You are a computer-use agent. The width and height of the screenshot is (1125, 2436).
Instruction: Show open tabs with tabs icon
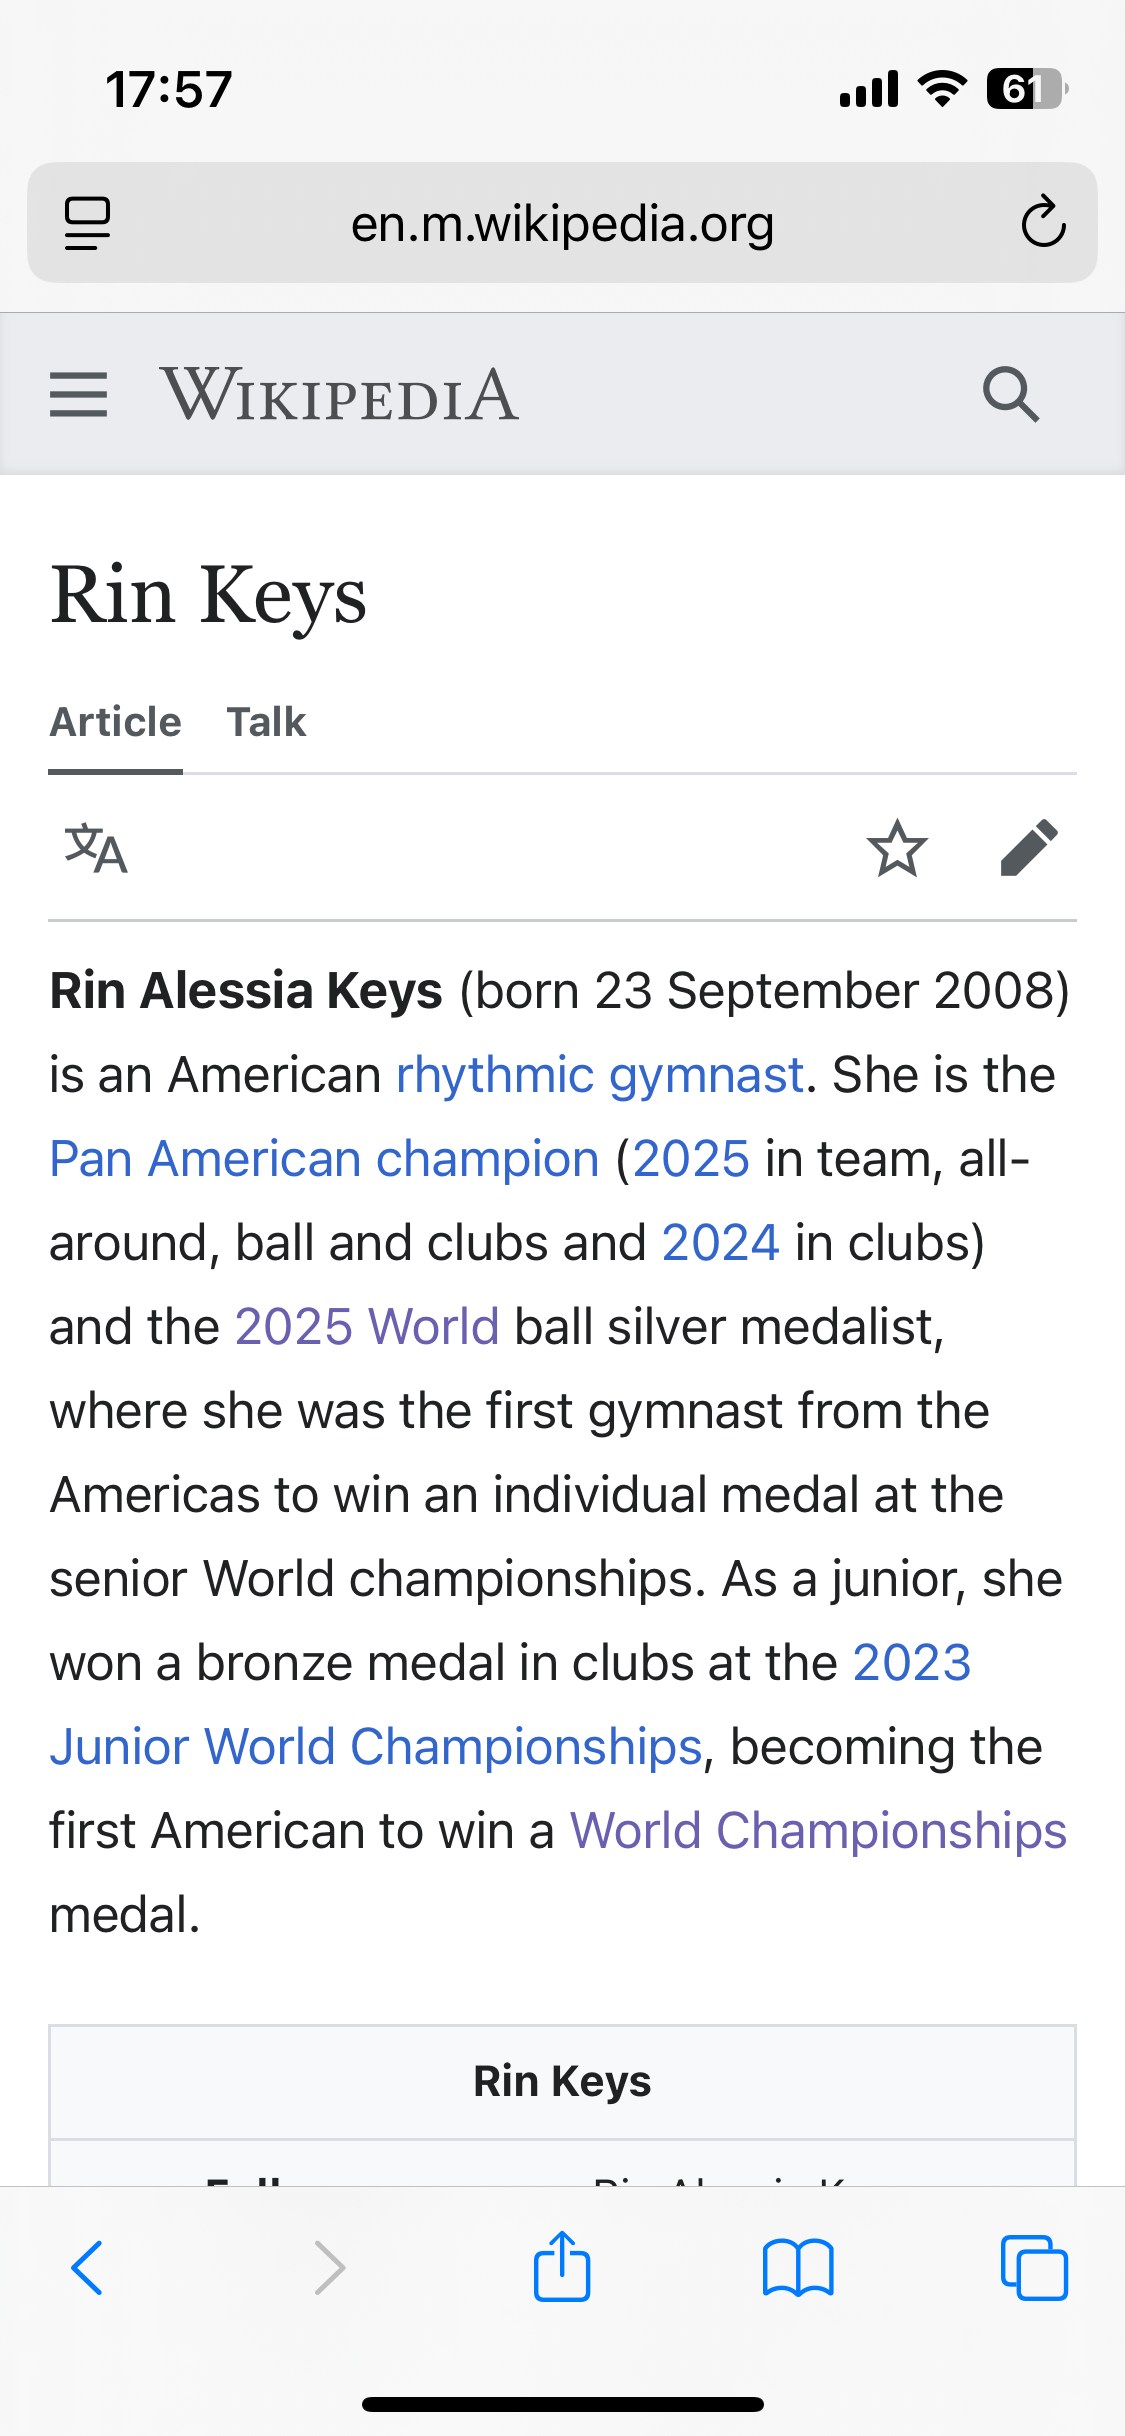[1034, 2267]
